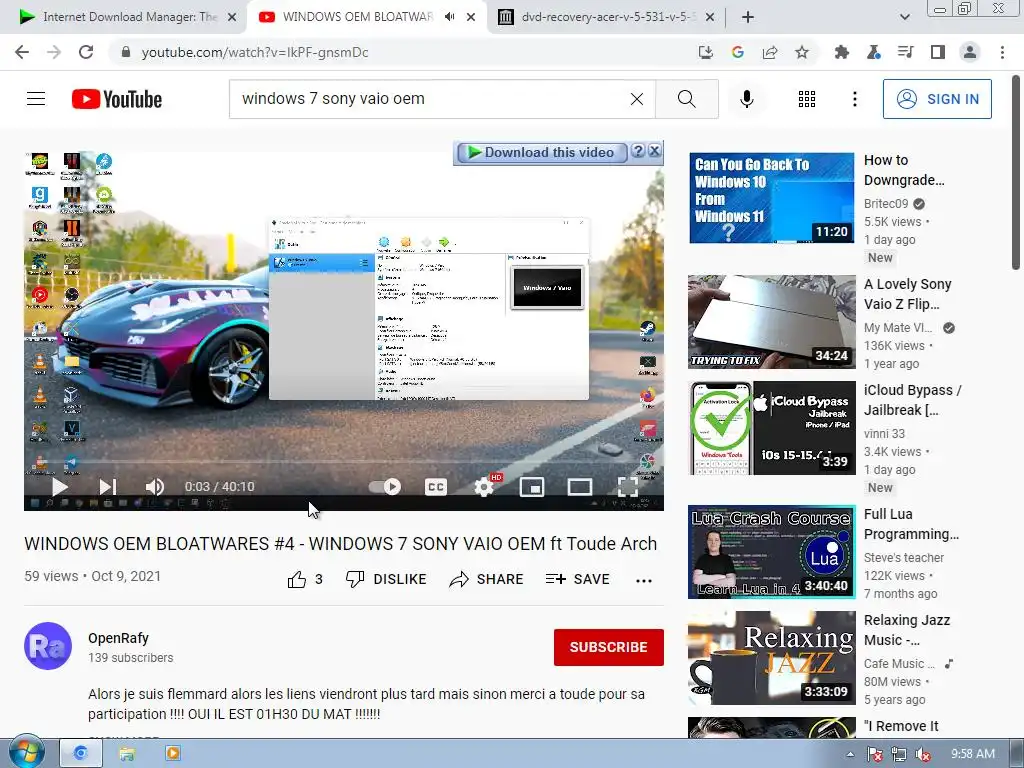Open YouTube apps grid
Viewport: 1024px width, 768px height.
point(807,99)
